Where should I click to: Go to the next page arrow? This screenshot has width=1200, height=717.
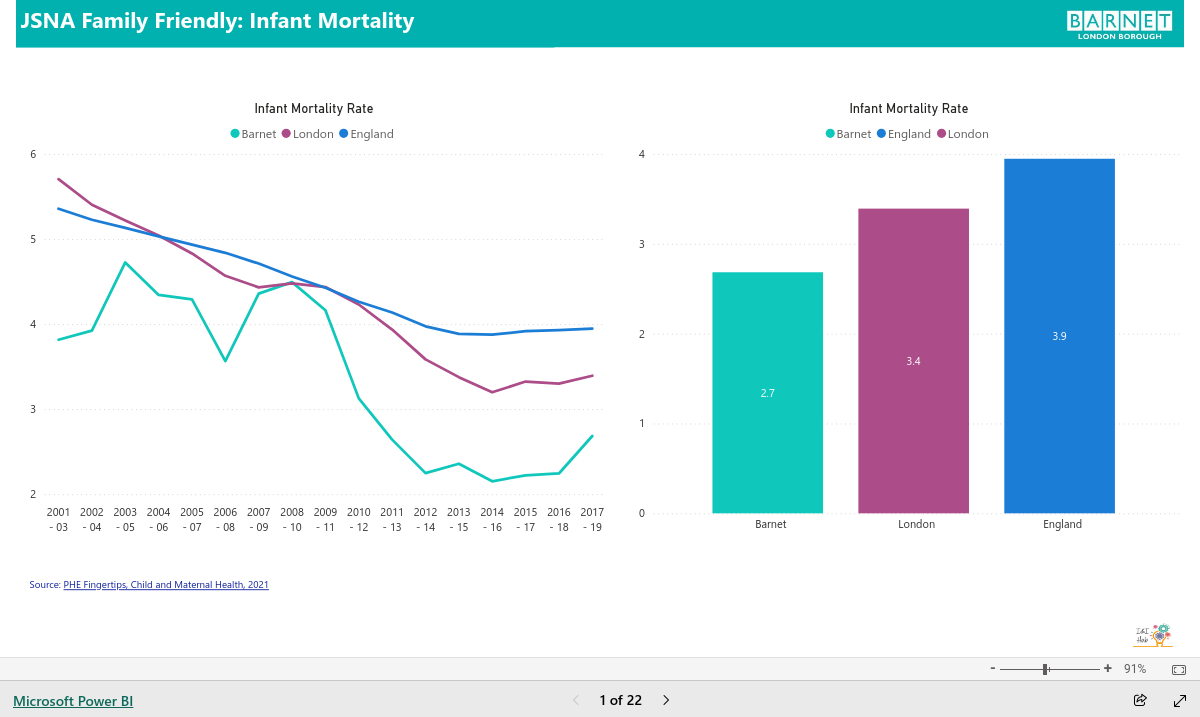coord(667,700)
